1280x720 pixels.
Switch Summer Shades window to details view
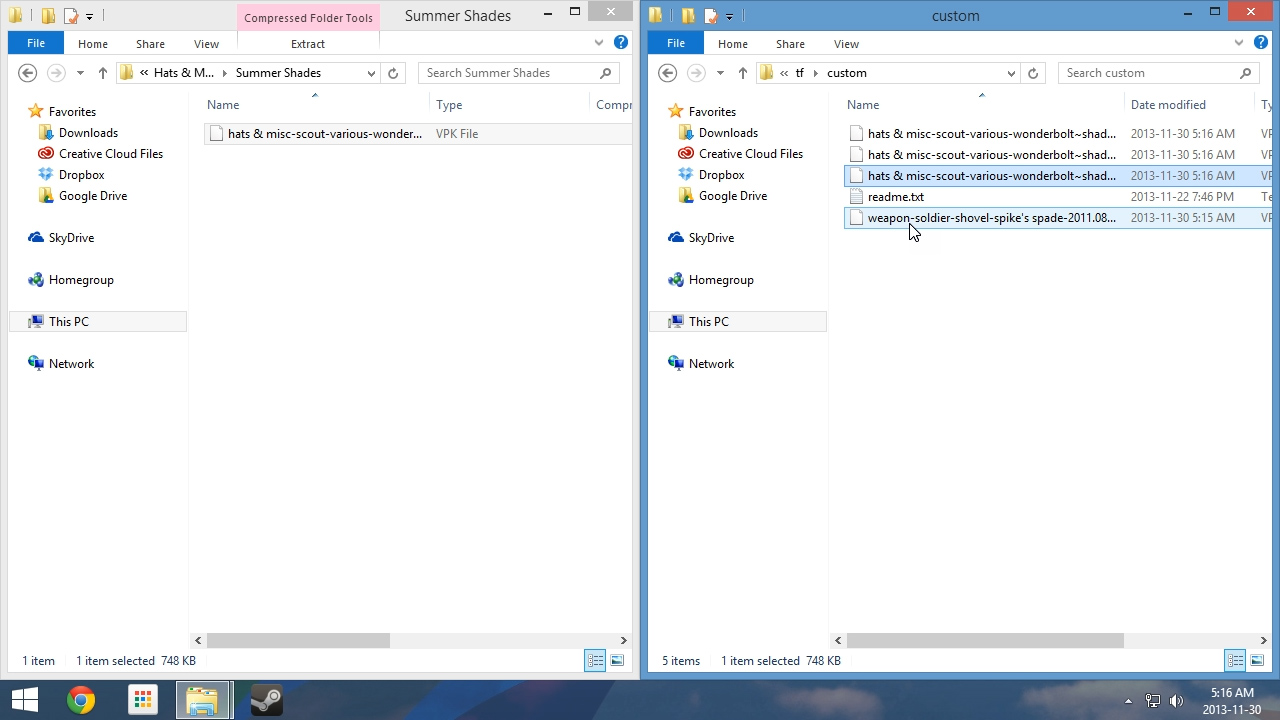click(595, 661)
